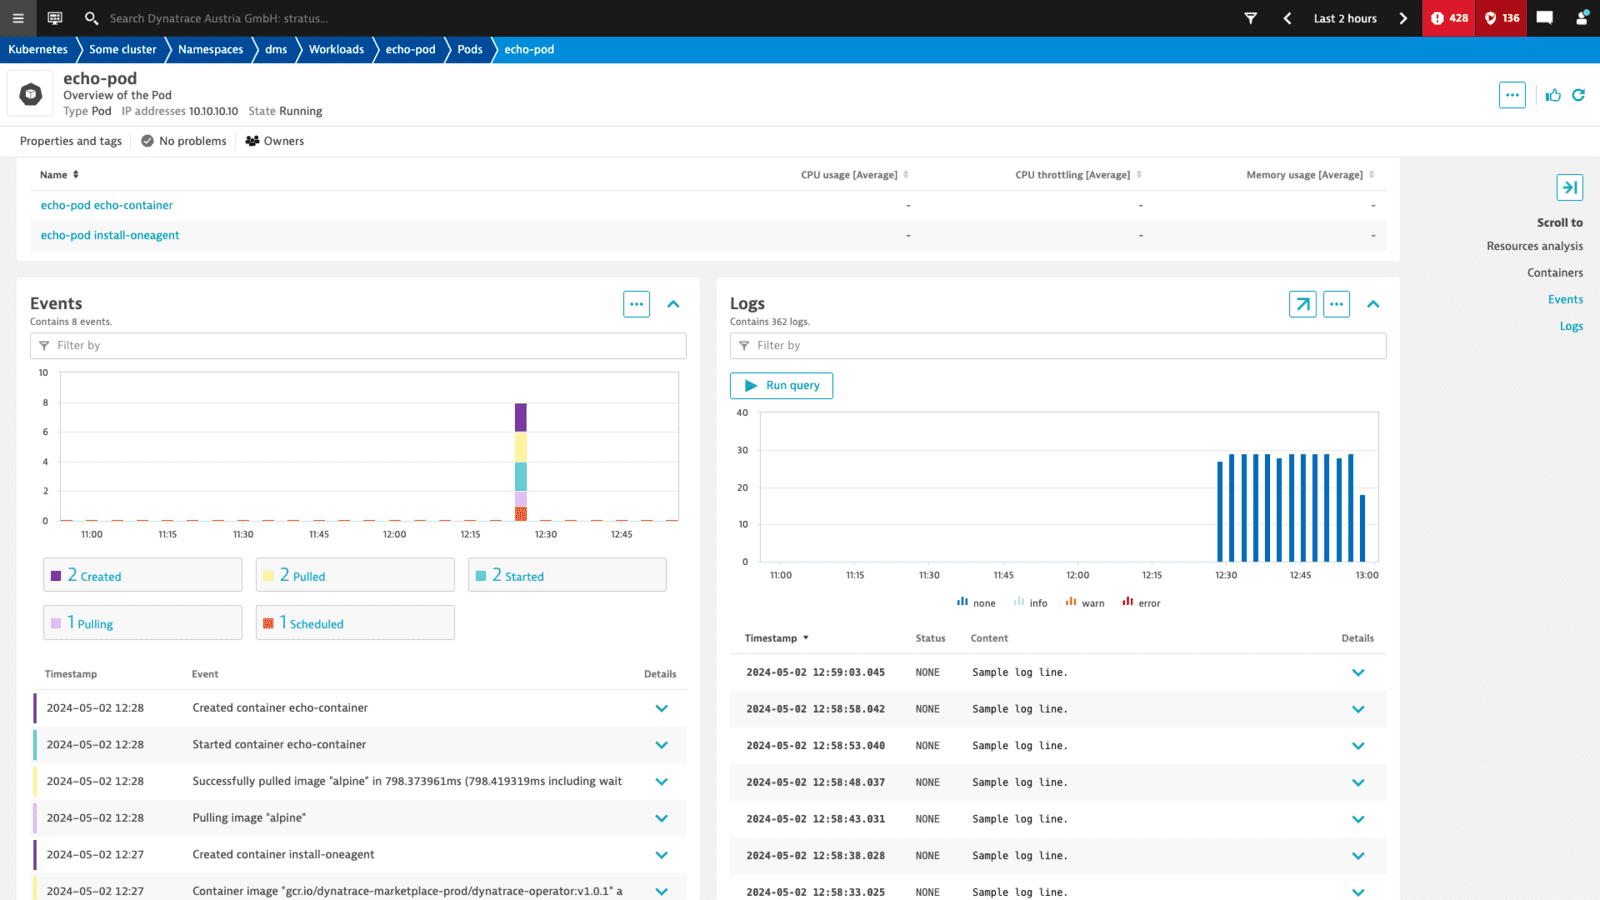Click the filter icon in the top bar
This screenshot has height=900, width=1600.
point(1251,18)
